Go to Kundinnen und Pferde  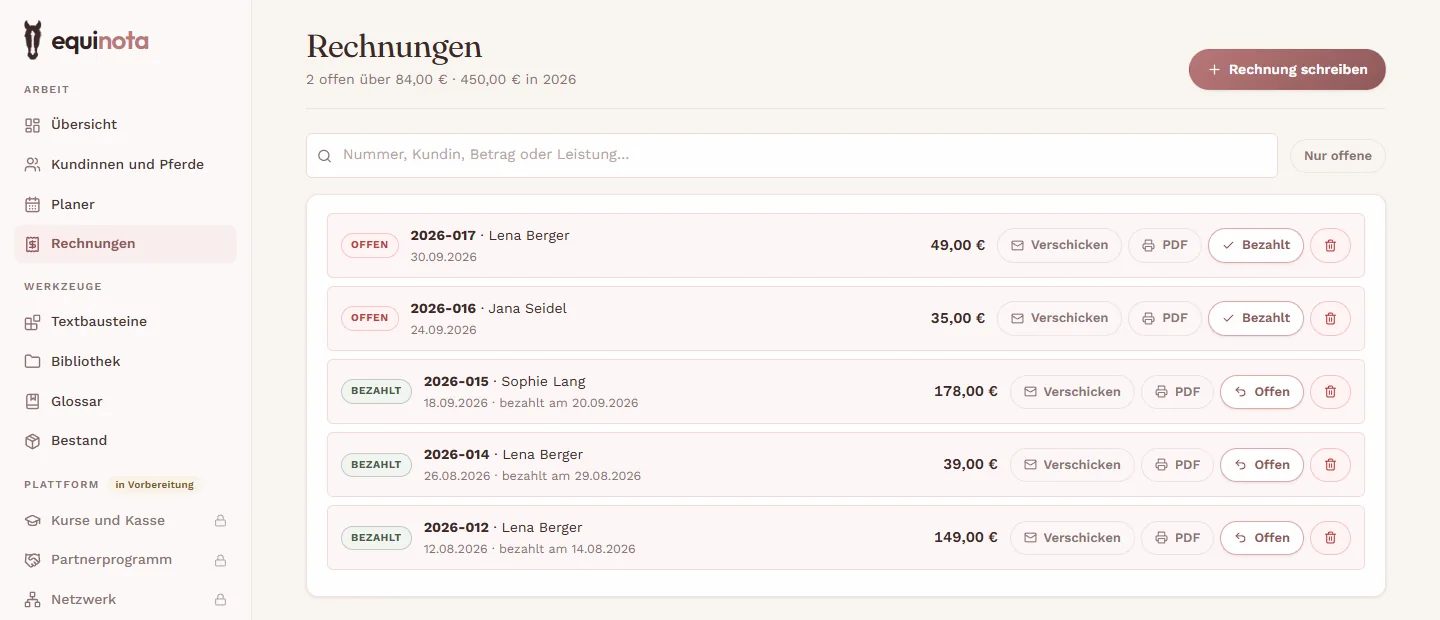(125, 164)
